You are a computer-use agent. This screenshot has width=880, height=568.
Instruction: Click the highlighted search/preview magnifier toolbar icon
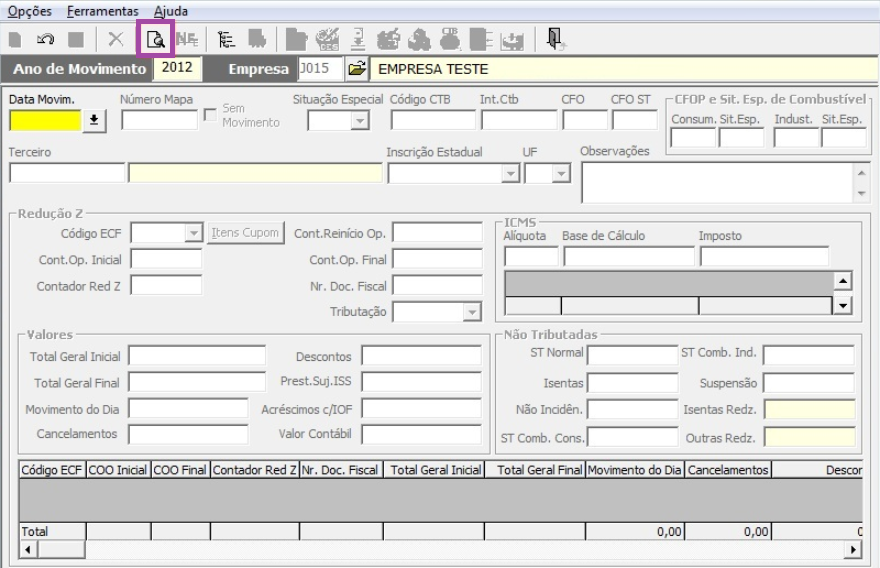(x=155, y=39)
